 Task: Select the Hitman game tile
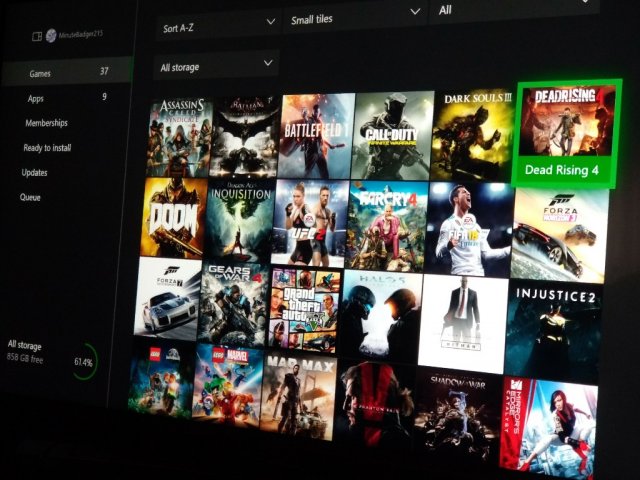tap(462, 324)
